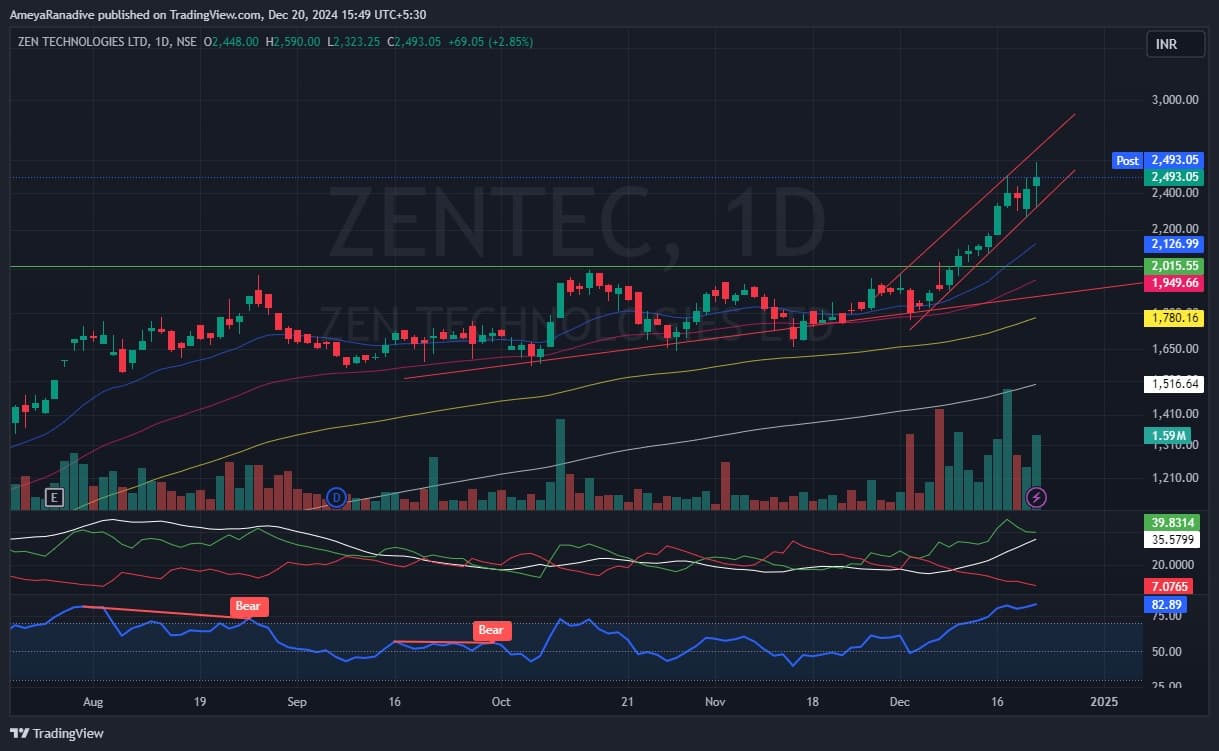Click the low value L2,323.25

click(355, 42)
